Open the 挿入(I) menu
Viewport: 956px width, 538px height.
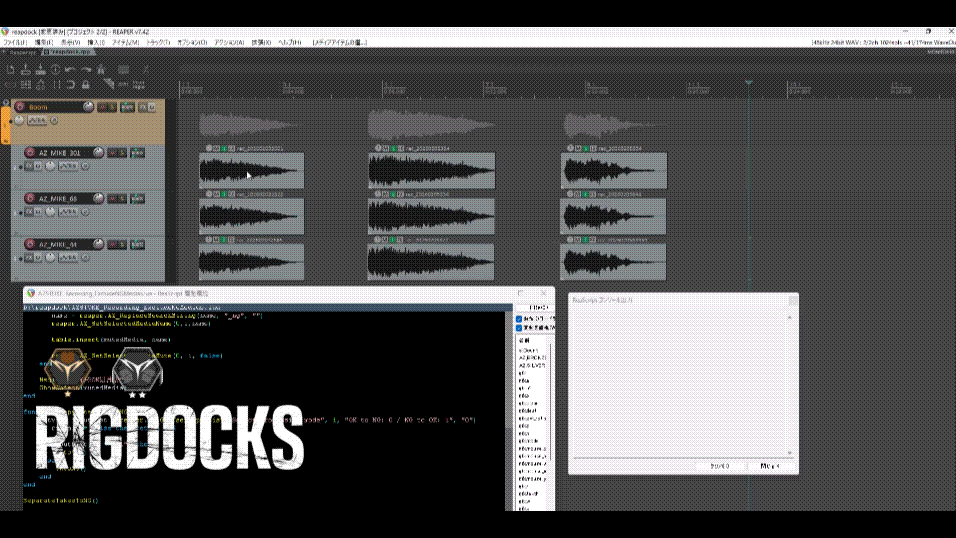coord(96,43)
